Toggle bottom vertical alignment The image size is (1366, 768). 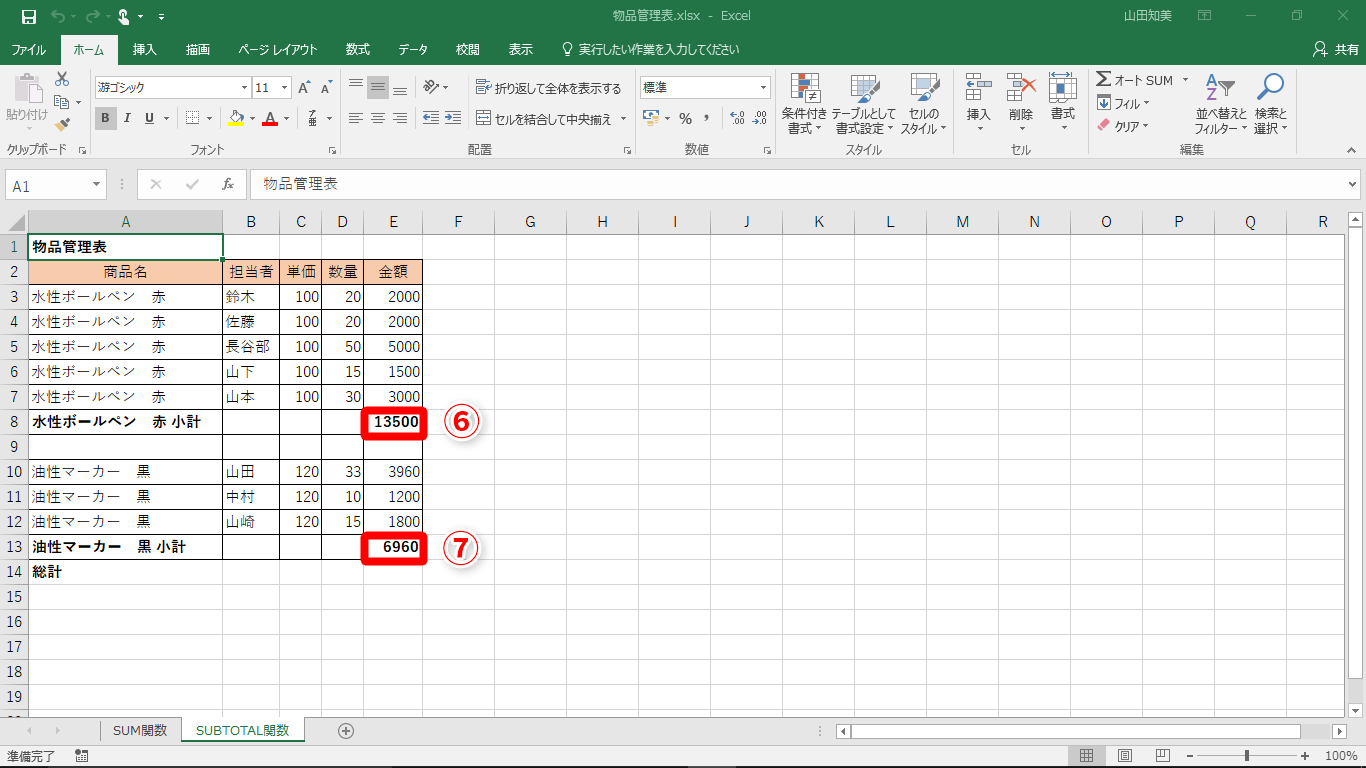point(400,87)
